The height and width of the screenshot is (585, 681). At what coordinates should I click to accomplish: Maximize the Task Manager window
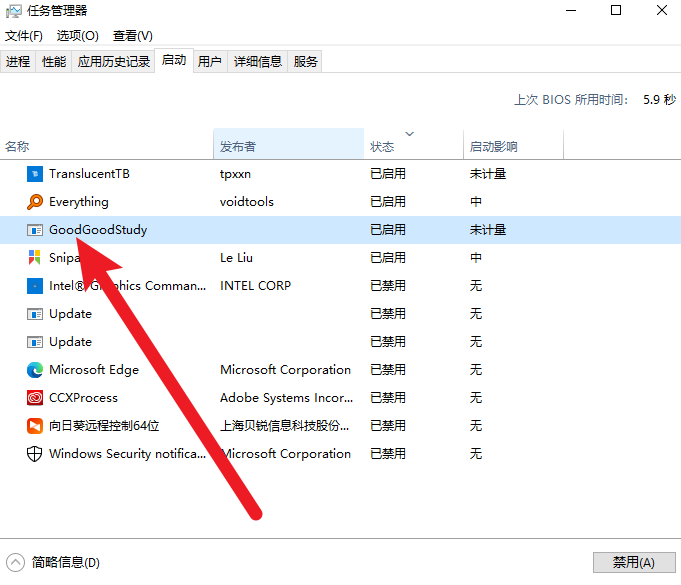point(616,10)
